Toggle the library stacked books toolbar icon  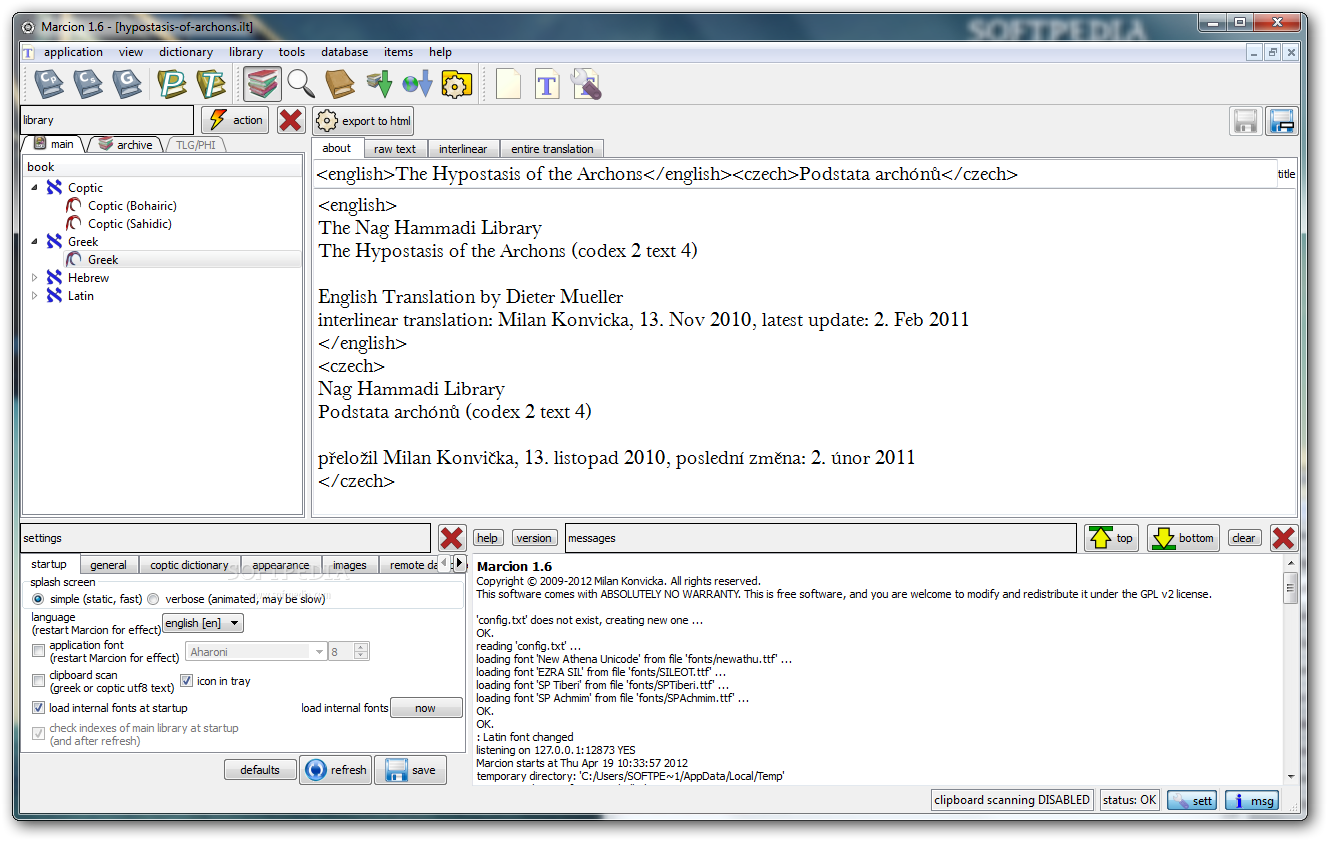click(x=262, y=84)
